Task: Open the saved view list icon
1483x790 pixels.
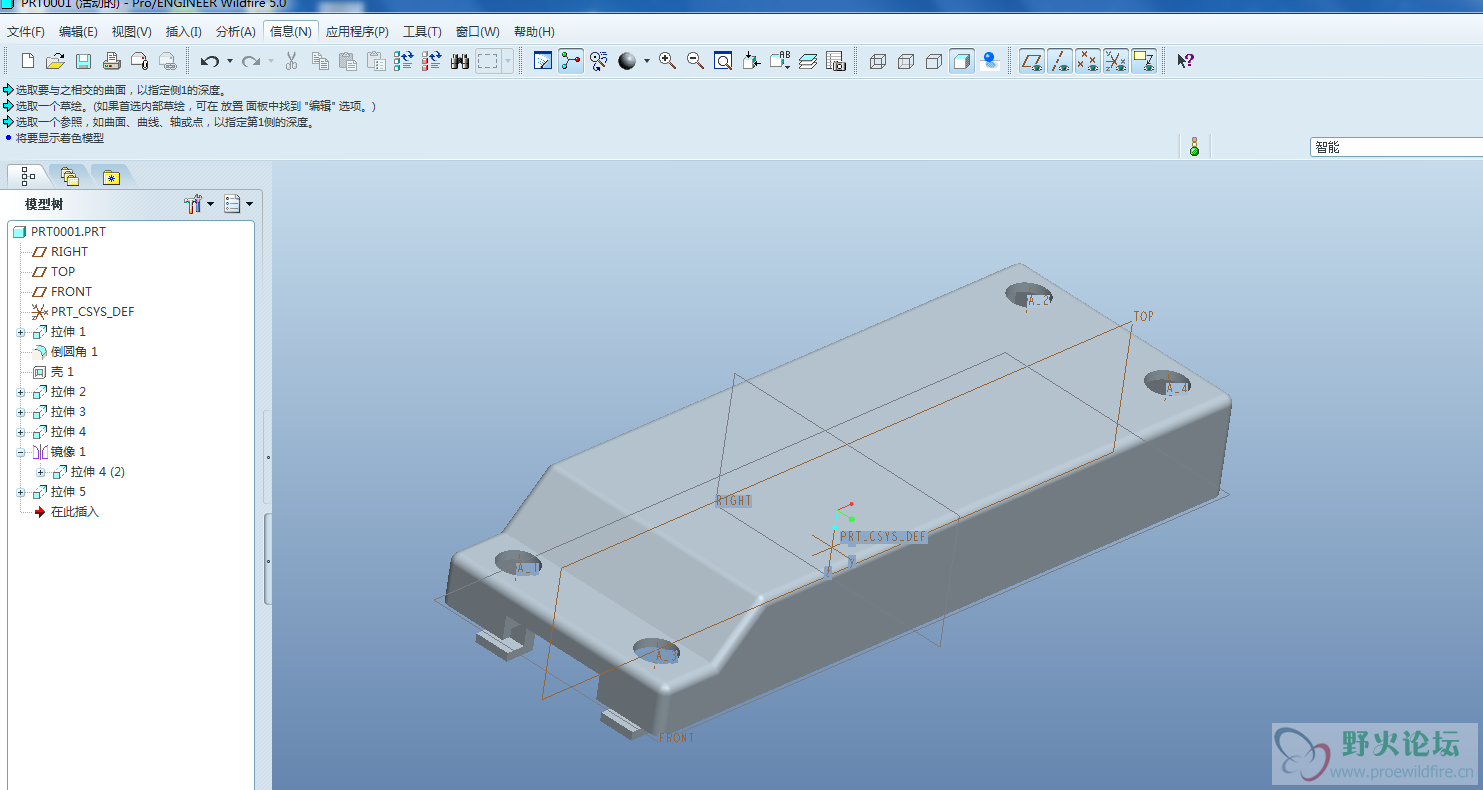Action: (780, 61)
